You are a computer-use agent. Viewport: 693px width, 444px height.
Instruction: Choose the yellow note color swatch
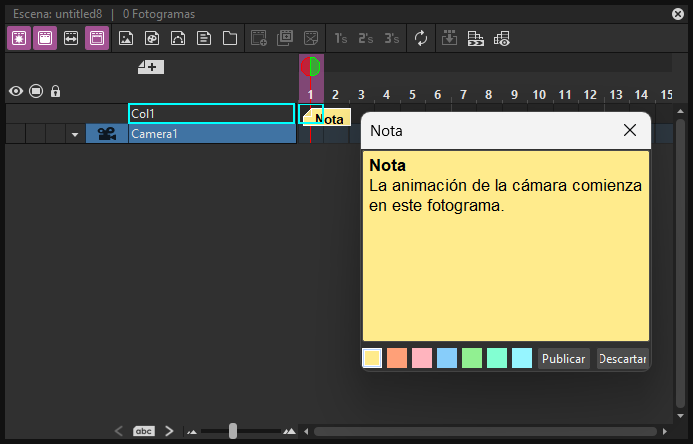(372, 358)
